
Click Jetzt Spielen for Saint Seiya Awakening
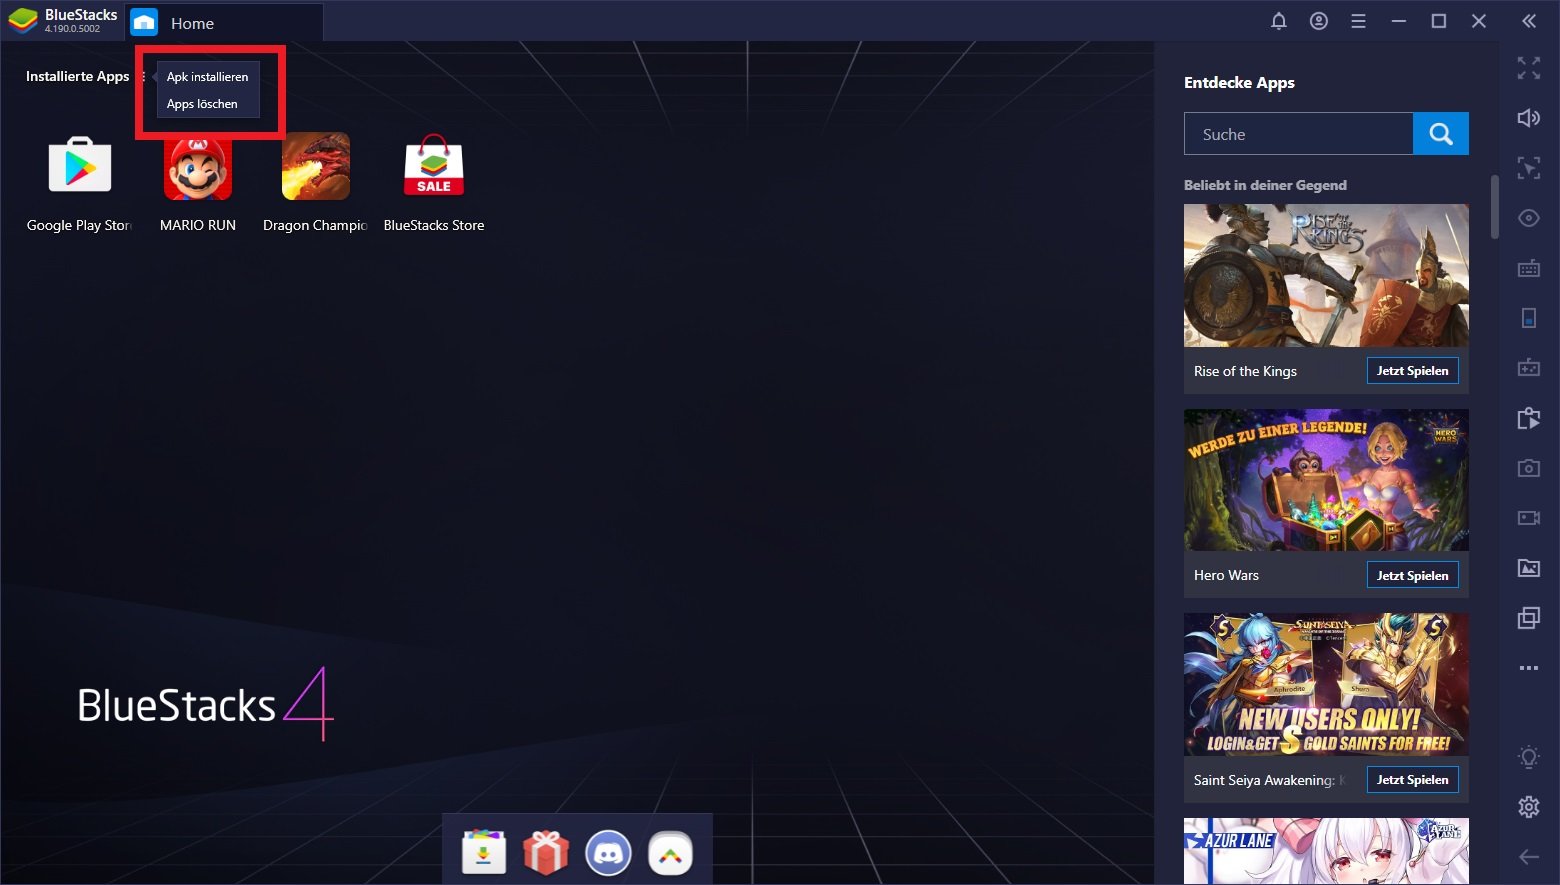pyautogui.click(x=1413, y=780)
